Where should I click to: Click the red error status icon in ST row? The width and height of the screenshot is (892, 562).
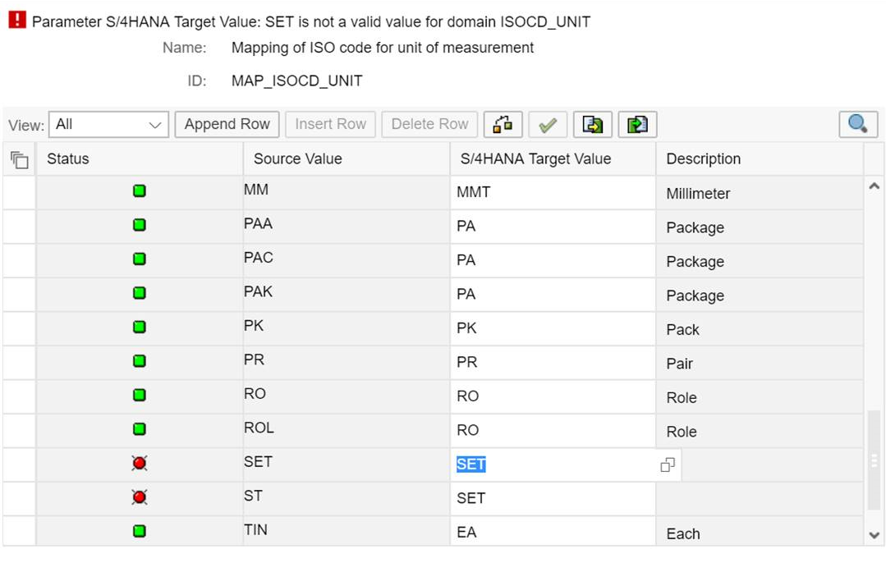pos(139,497)
